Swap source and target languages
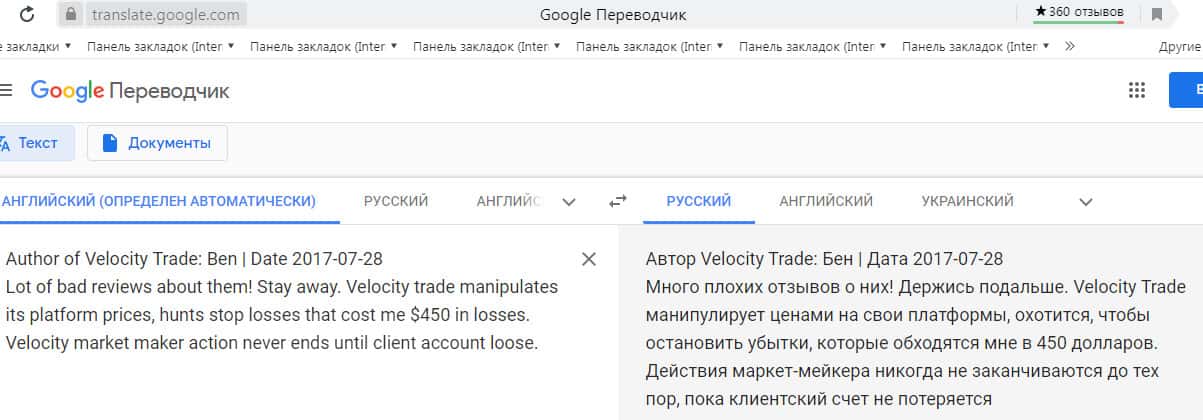The width and height of the screenshot is (1203, 420). pos(617,201)
